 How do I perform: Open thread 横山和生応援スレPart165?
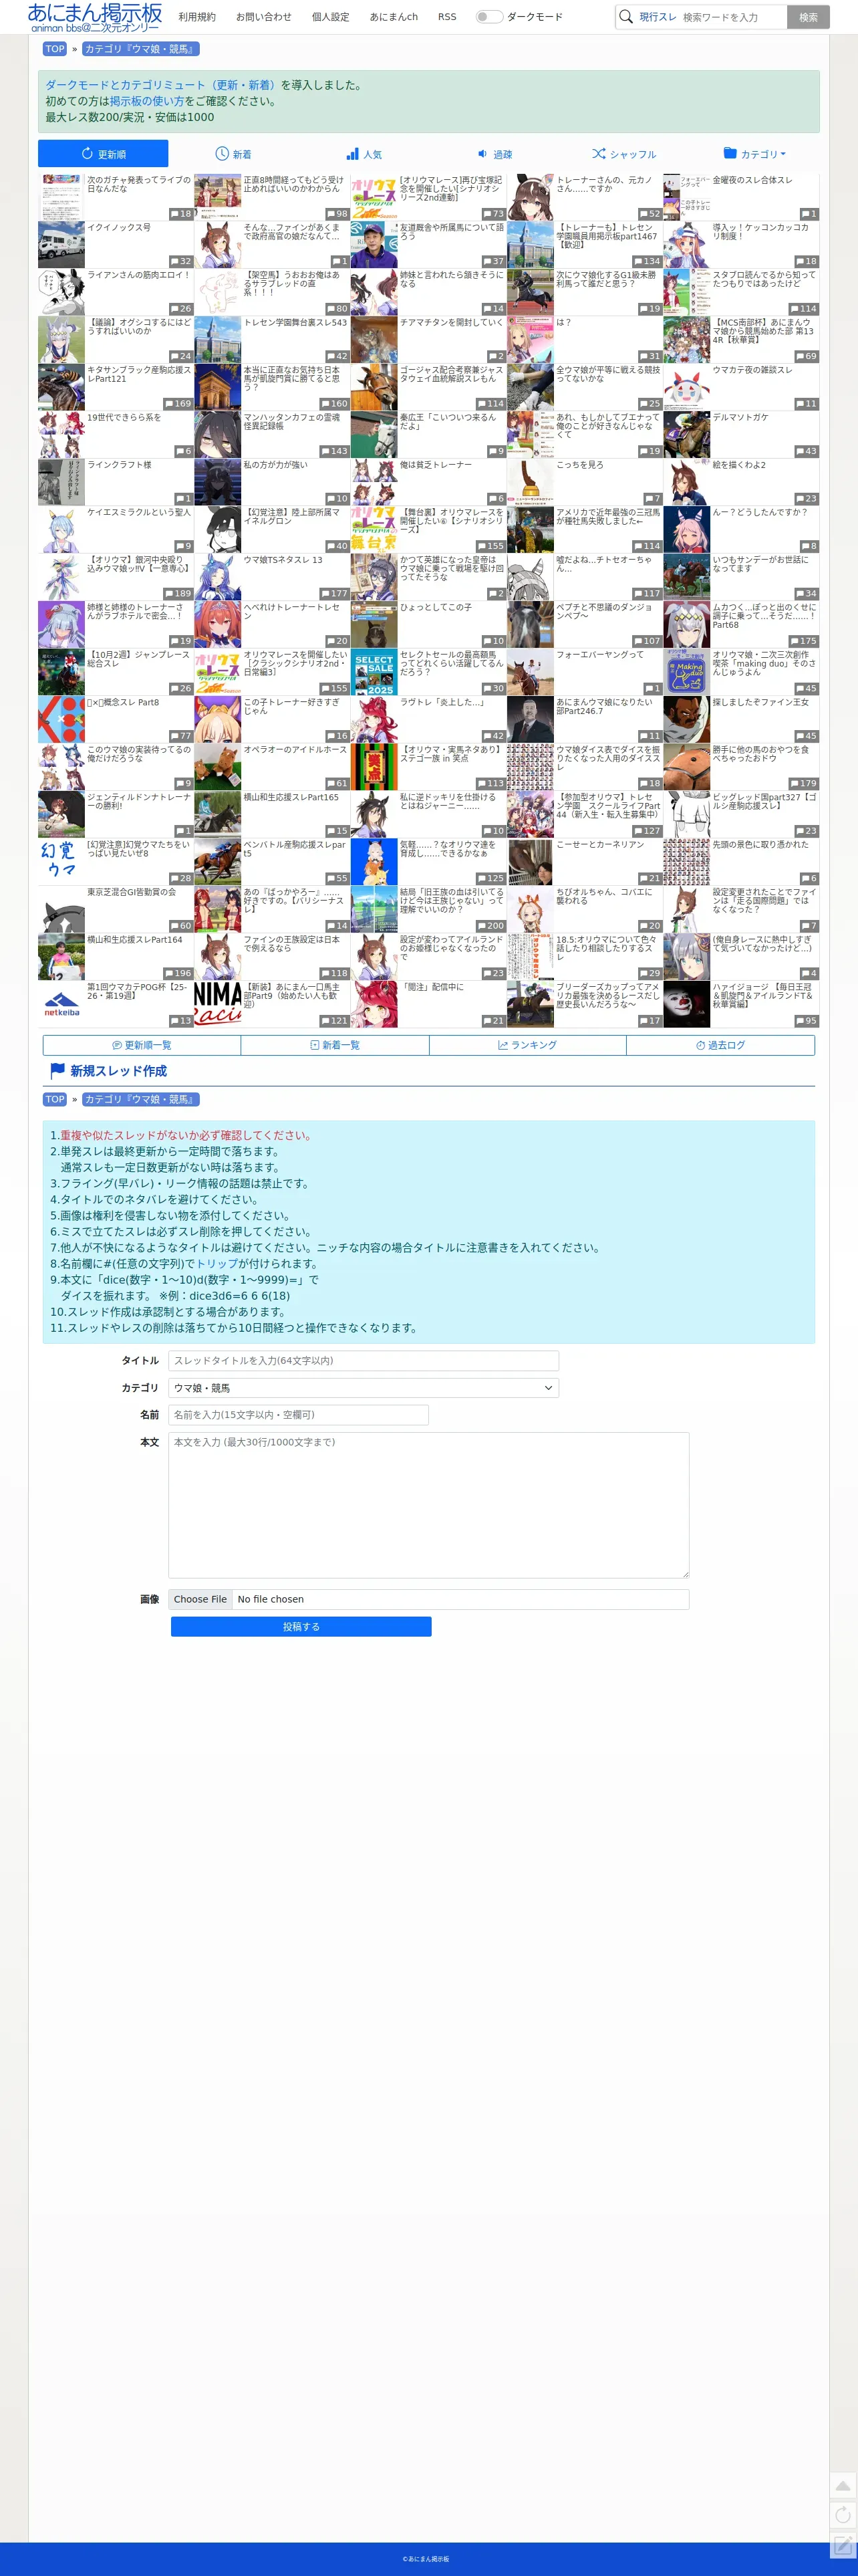pos(291,798)
